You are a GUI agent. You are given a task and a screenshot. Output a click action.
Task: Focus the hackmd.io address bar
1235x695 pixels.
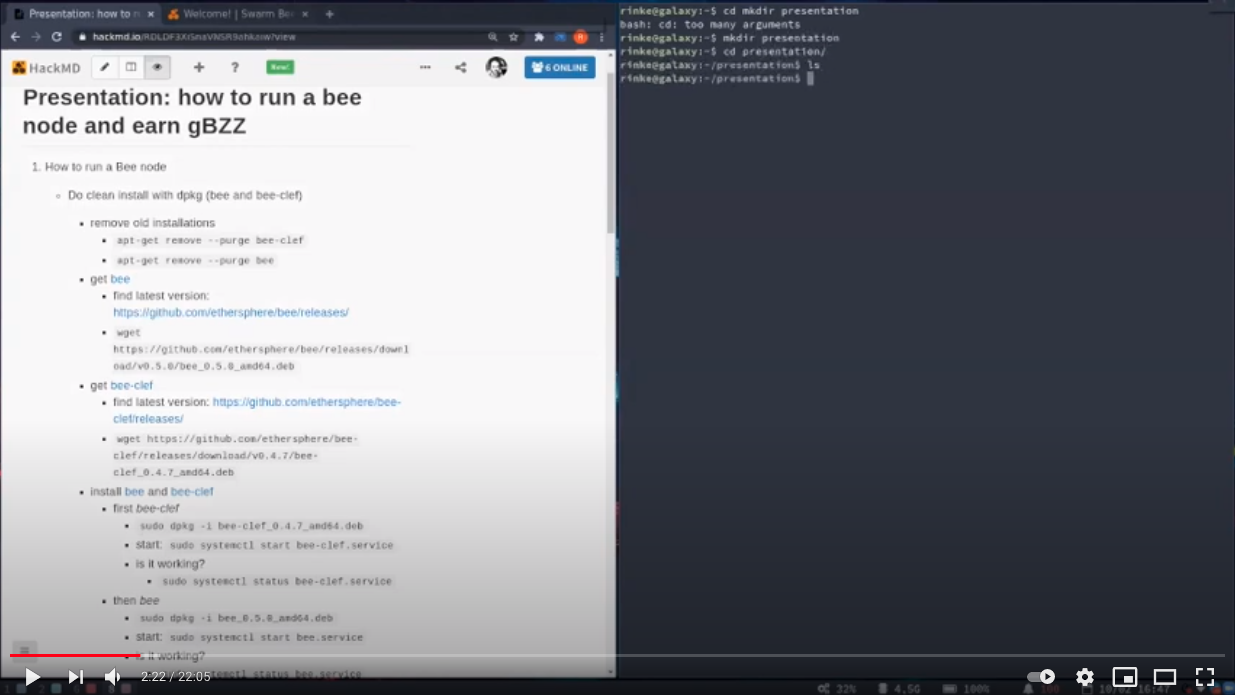(280, 37)
